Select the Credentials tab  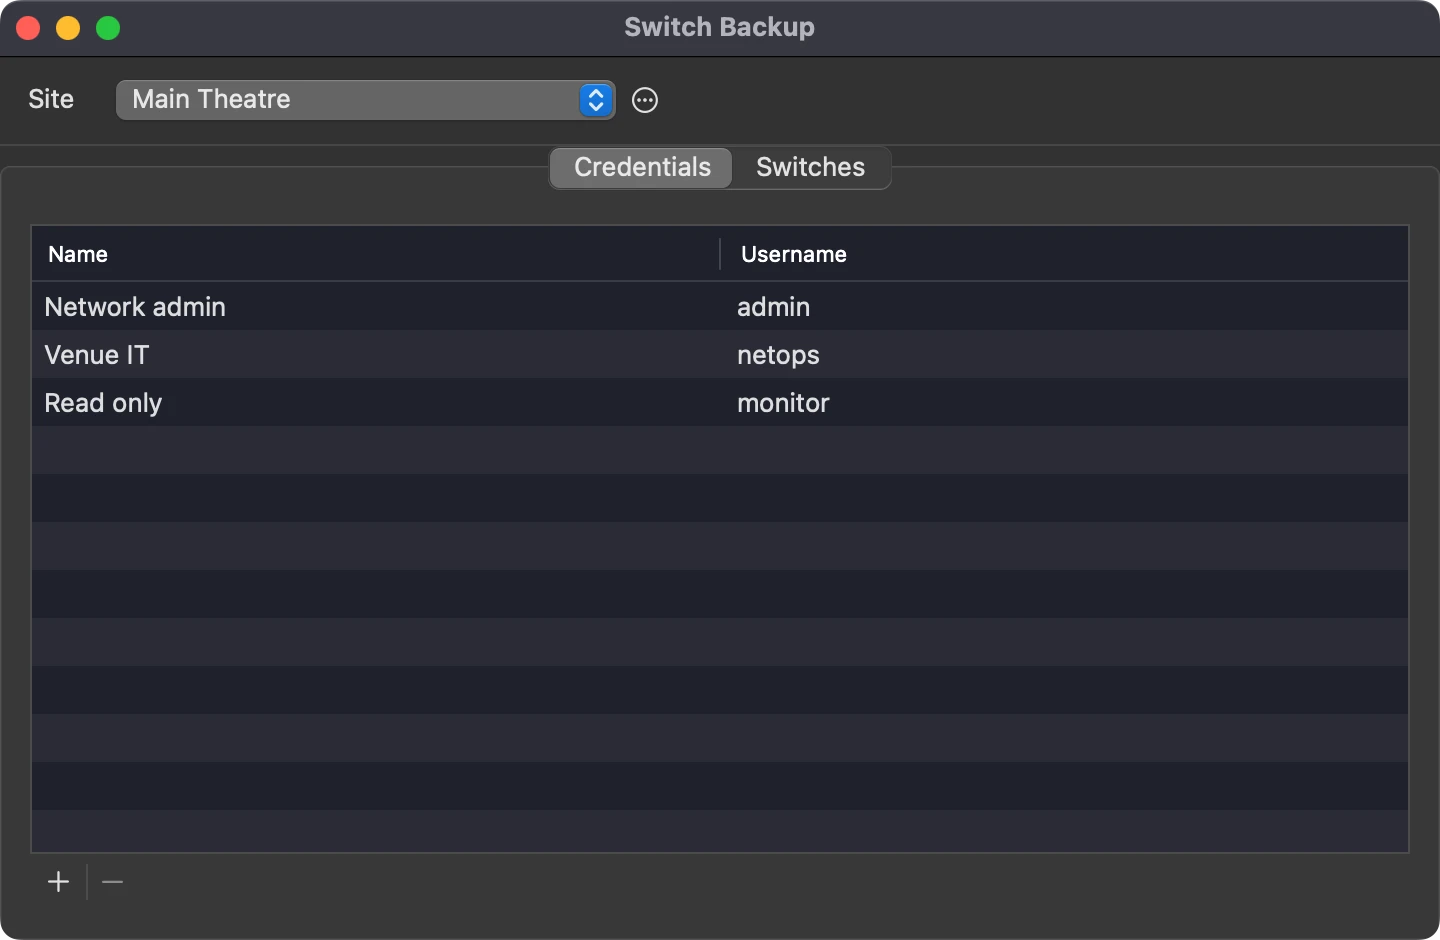(x=642, y=167)
